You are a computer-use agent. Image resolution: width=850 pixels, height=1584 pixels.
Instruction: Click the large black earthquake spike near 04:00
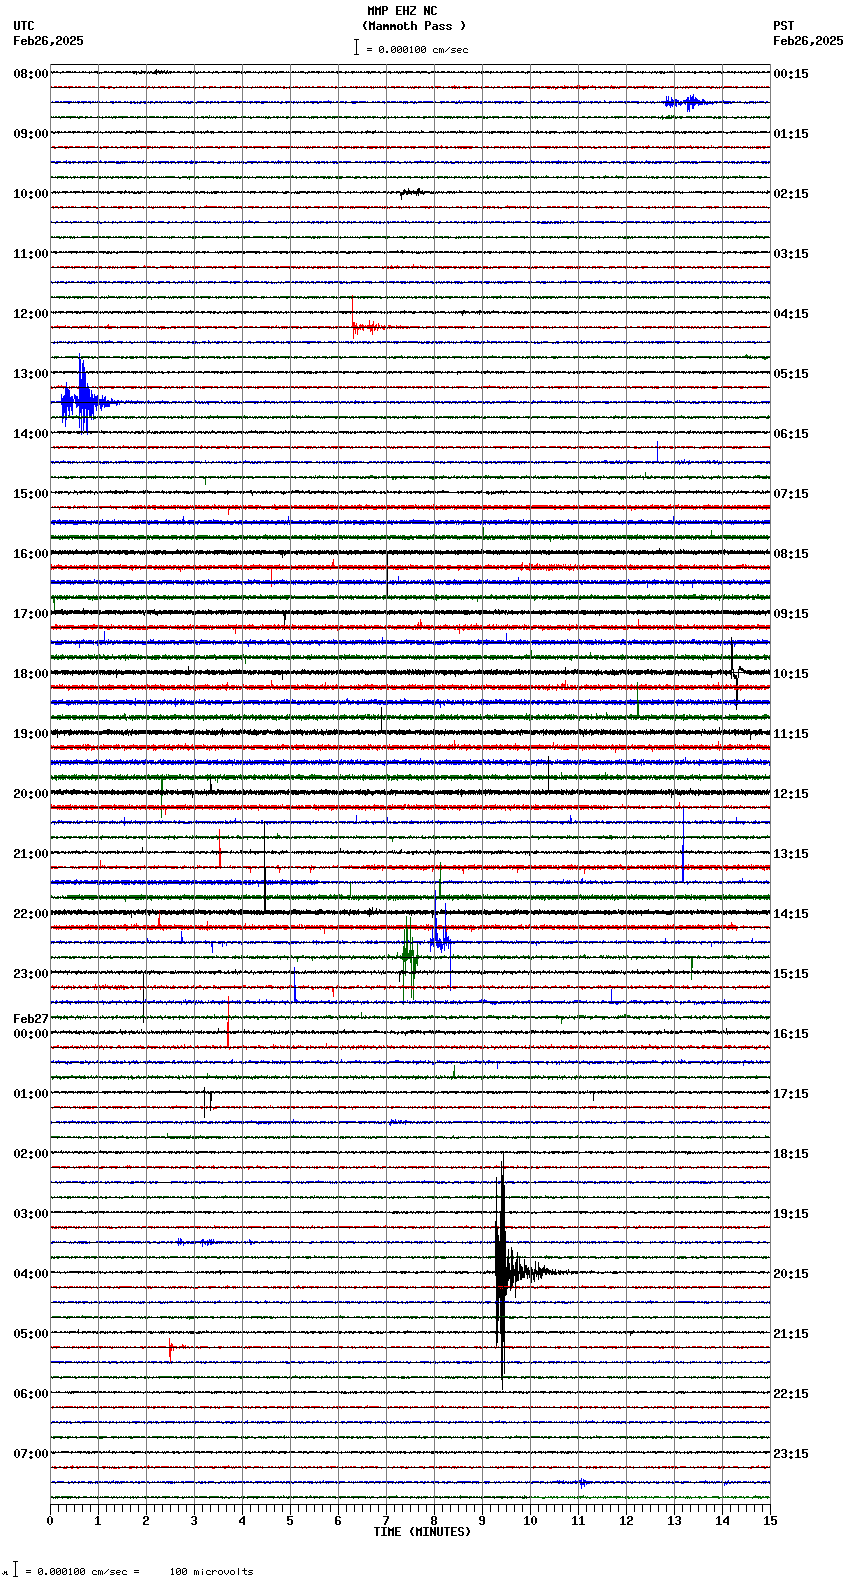[x=502, y=1272]
